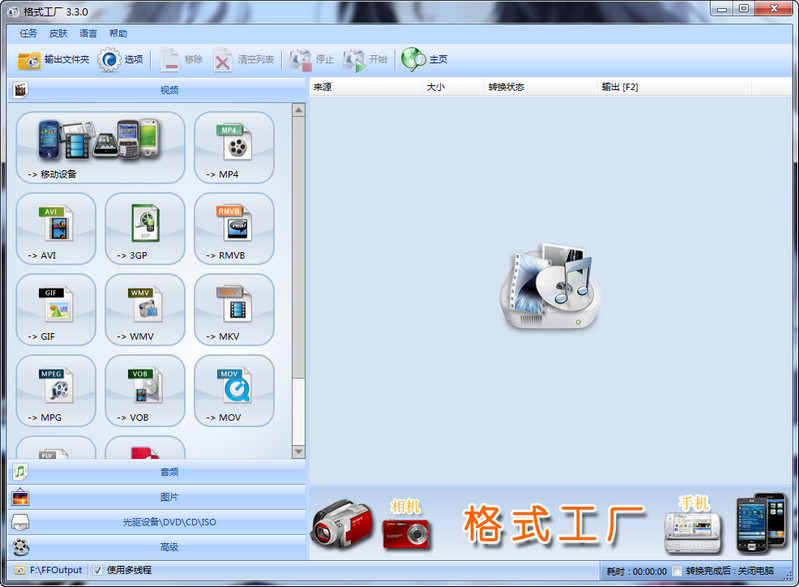The height and width of the screenshot is (587, 799).
Task: Expand the 音频 audio category
Action: [x=157, y=472]
